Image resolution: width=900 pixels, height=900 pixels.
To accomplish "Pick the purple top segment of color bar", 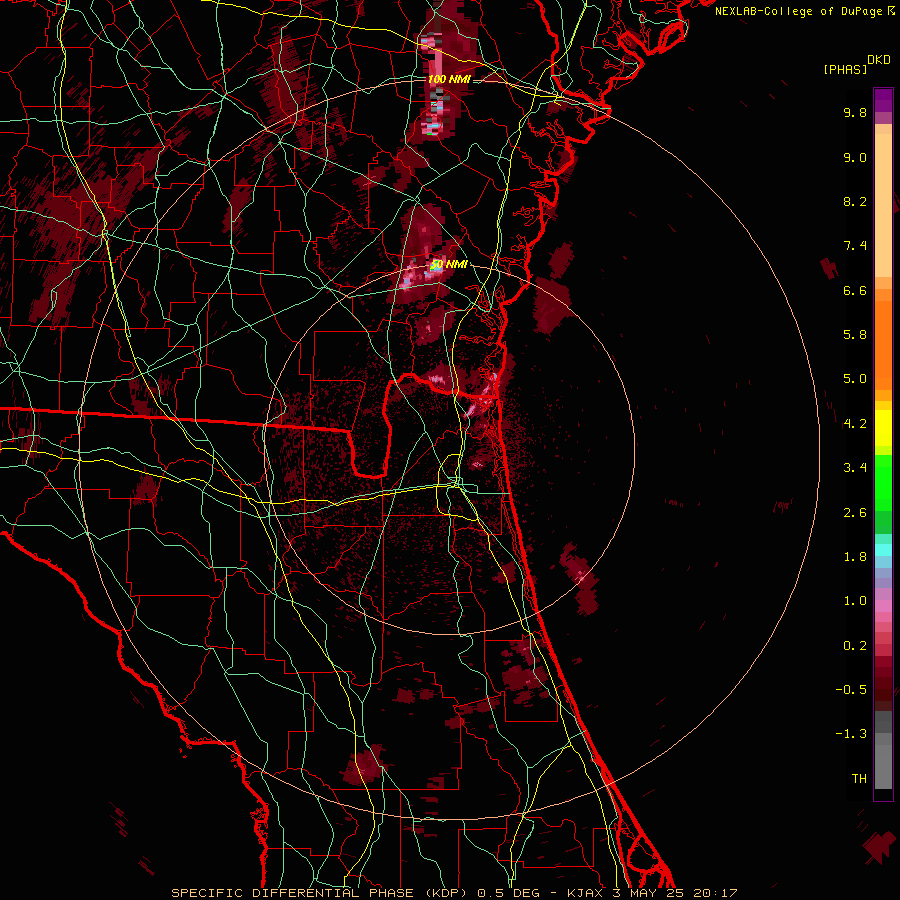I will 883,100.
